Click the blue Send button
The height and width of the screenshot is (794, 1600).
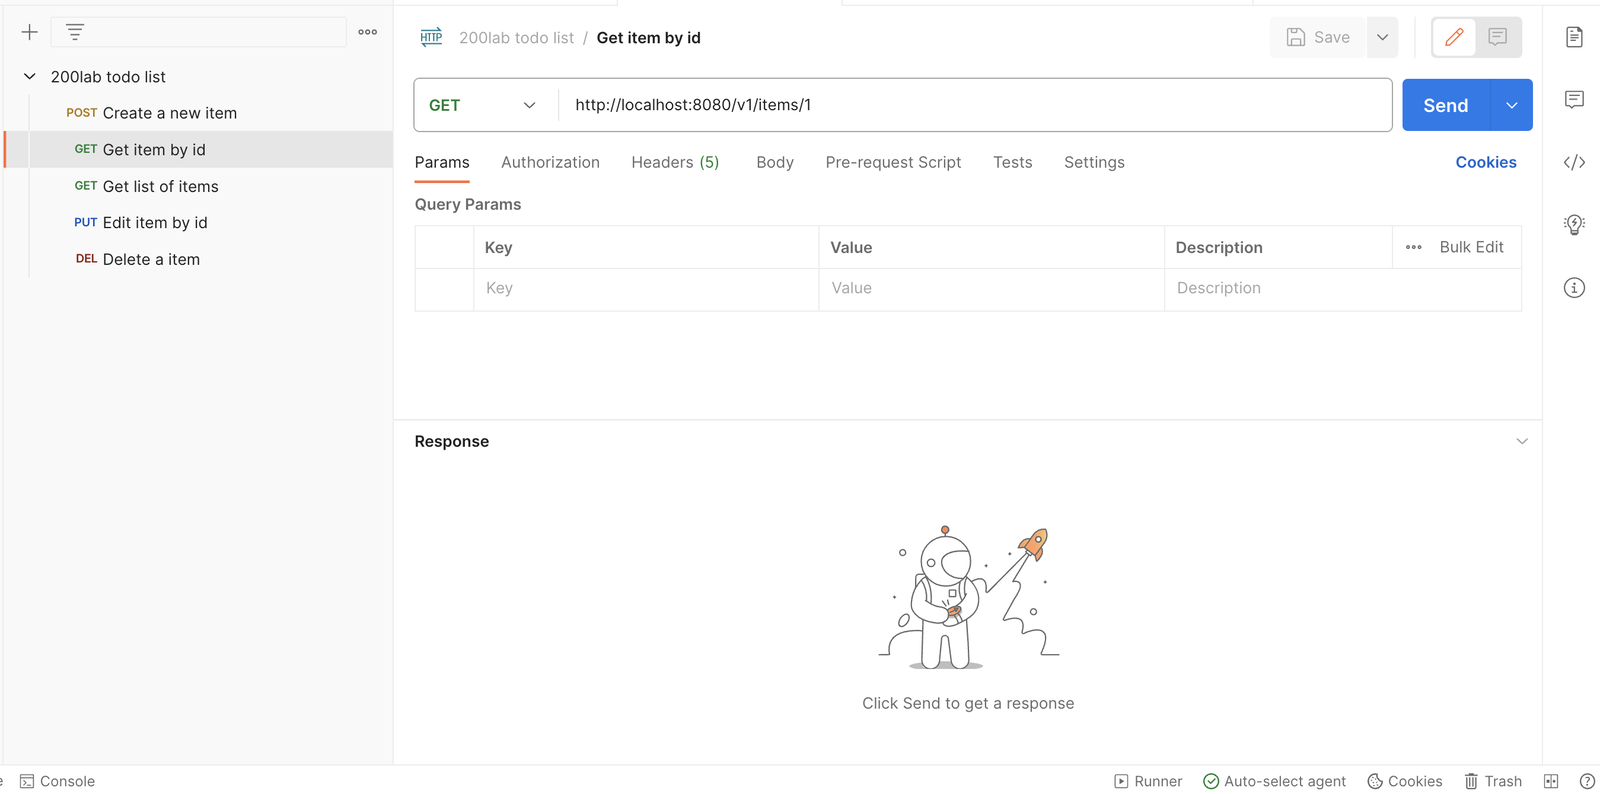(1446, 105)
